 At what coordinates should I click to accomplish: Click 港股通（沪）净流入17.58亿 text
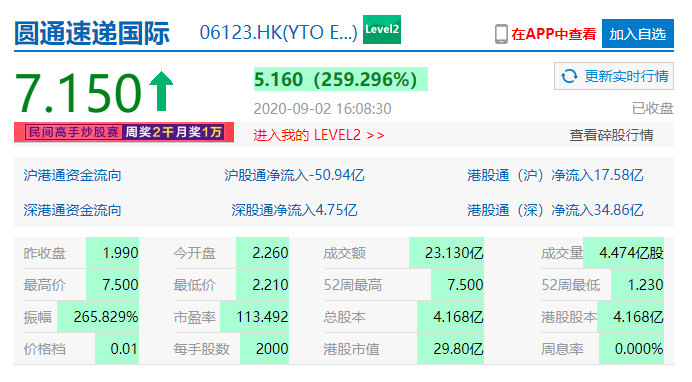tap(555, 175)
